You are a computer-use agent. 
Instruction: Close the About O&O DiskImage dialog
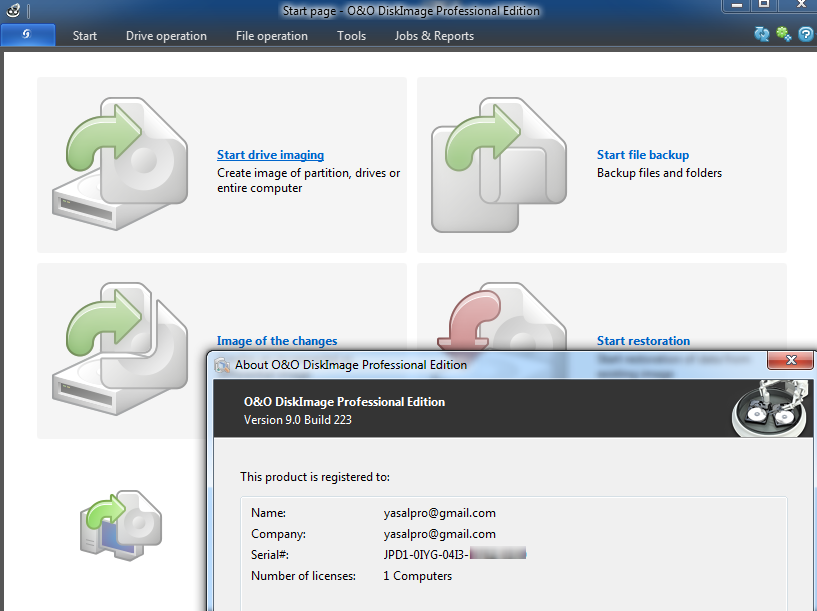click(791, 361)
